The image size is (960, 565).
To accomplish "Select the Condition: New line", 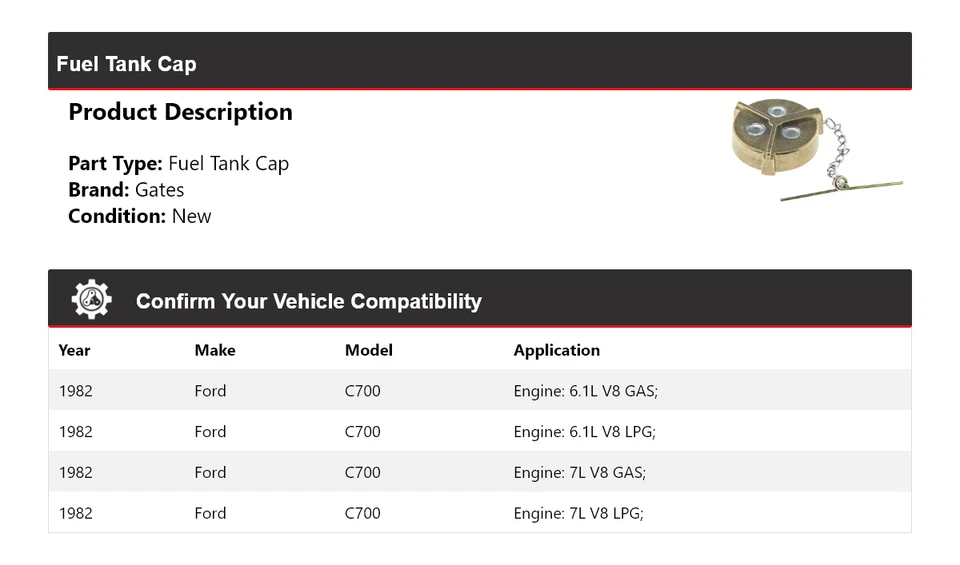I will [x=140, y=216].
